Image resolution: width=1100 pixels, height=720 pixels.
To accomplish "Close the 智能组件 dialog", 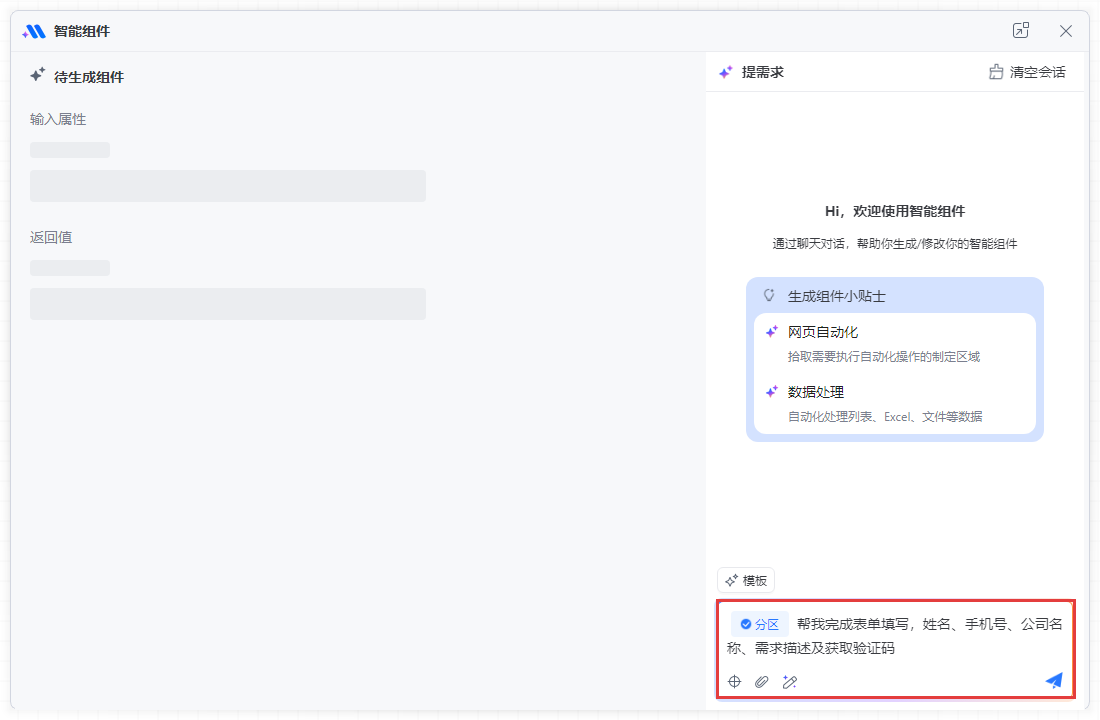I will pos(1066,31).
